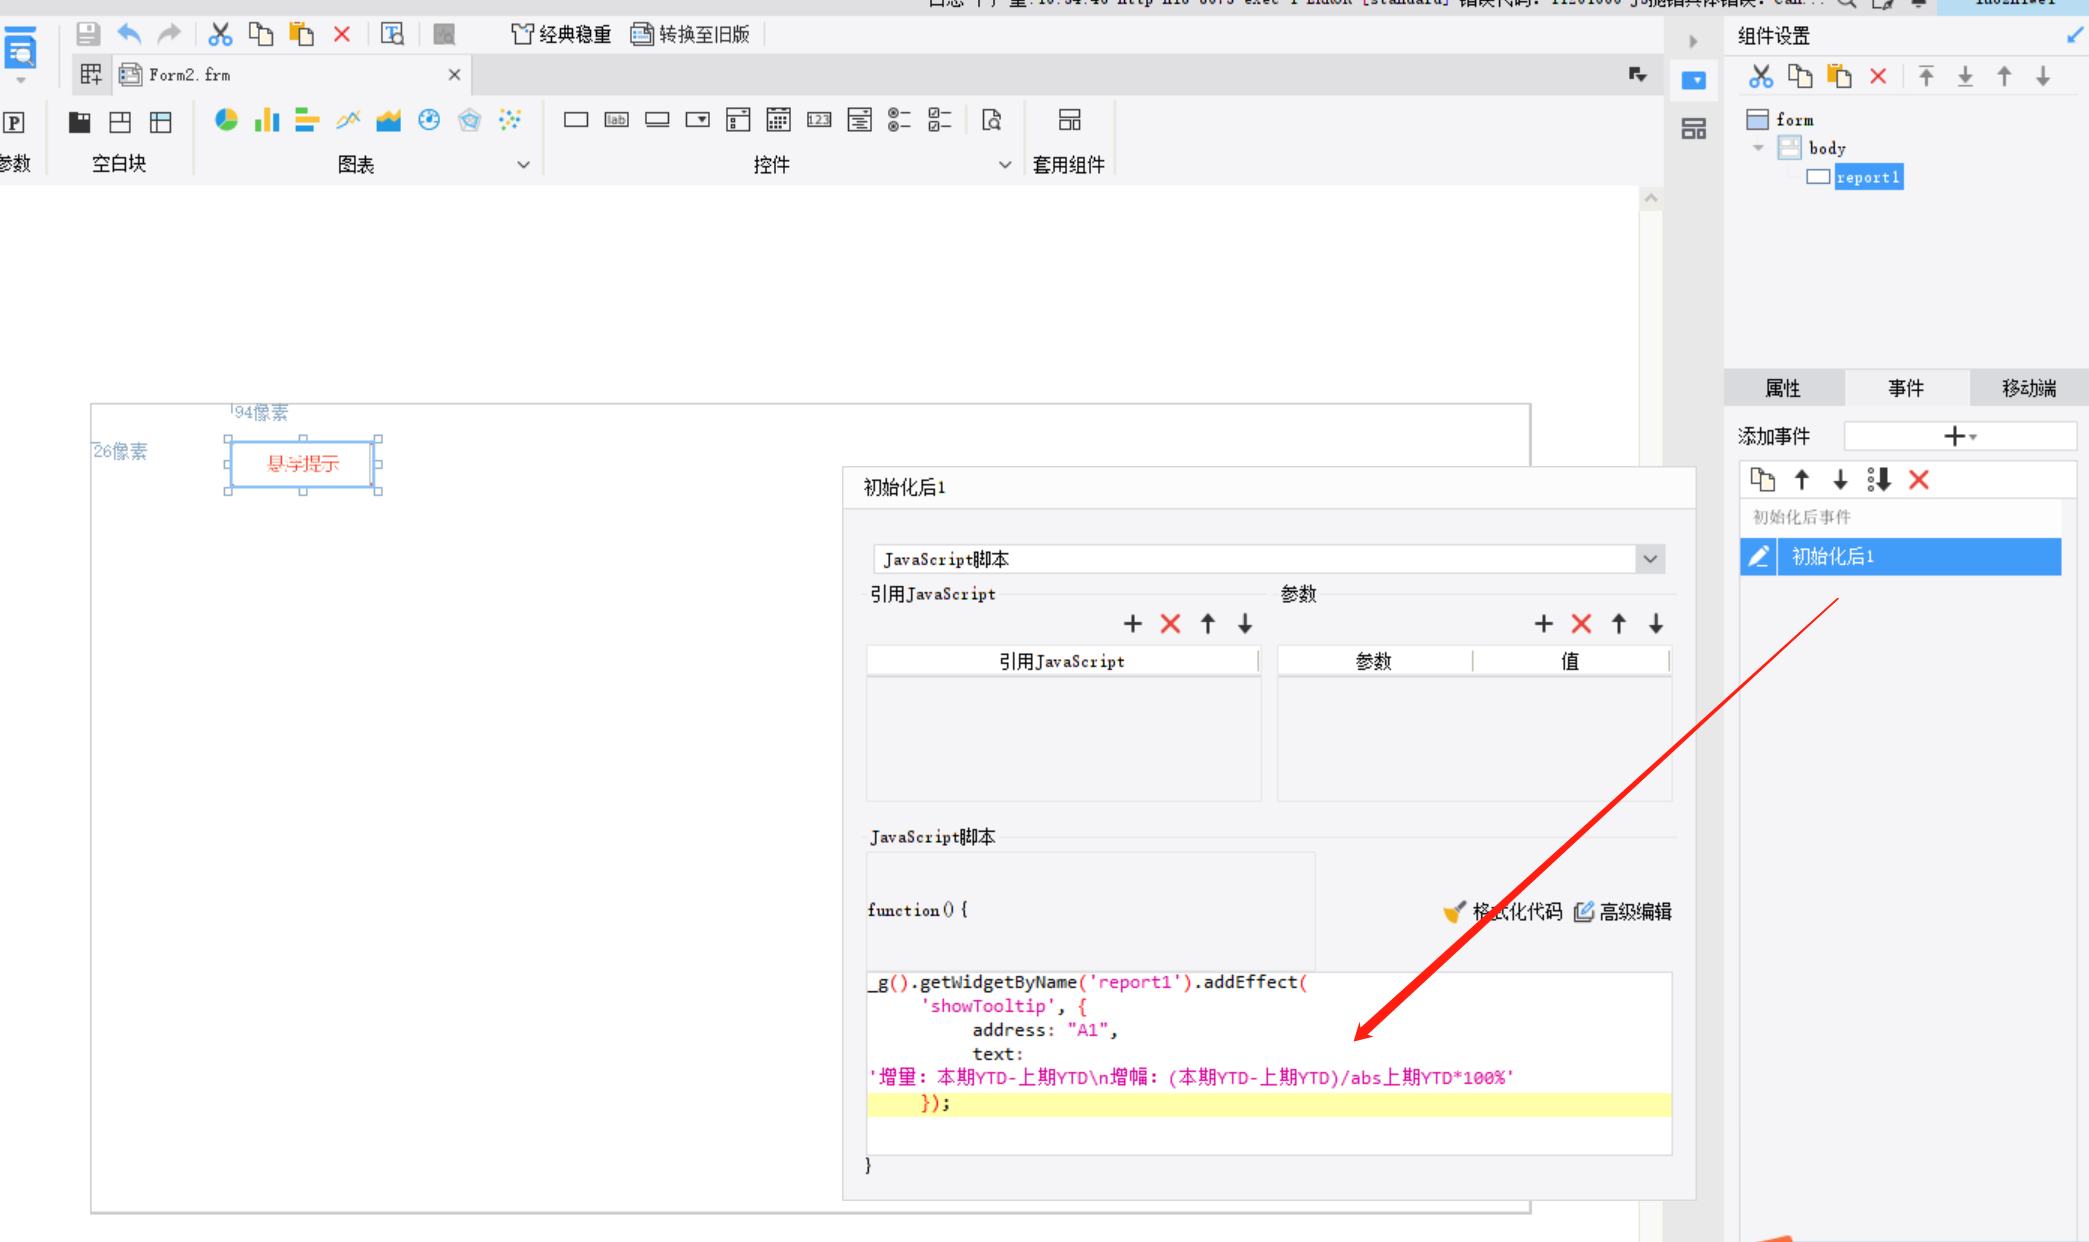Insert a bar chart component
The image size is (2089, 1242).
tap(307, 121)
